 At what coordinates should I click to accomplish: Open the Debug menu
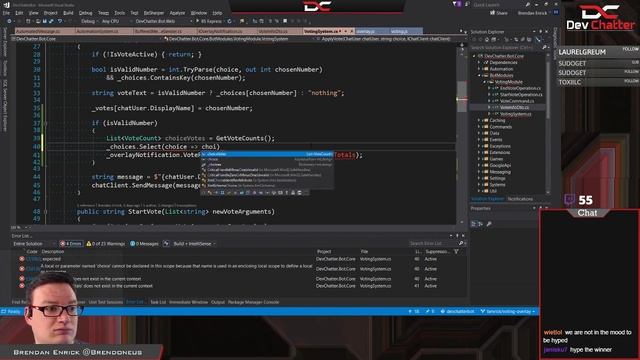coord(85,13)
